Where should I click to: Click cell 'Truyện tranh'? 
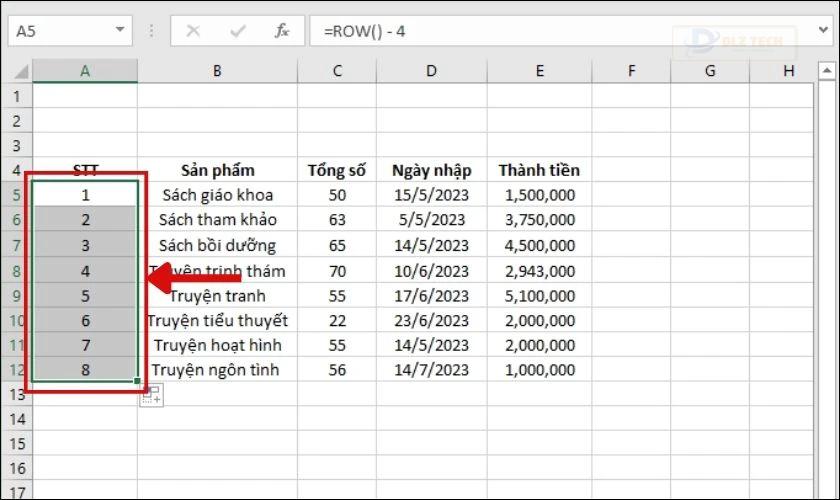[218, 295]
